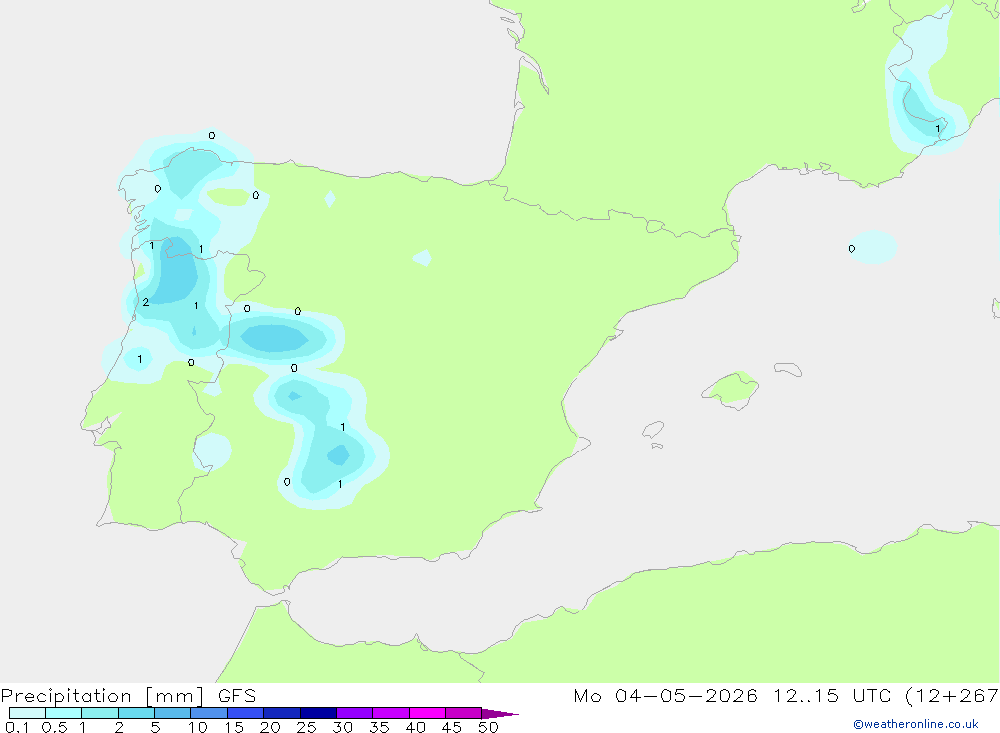Click the '5' legend scale label
This screenshot has width=1000, height=733.
(155, 727)
